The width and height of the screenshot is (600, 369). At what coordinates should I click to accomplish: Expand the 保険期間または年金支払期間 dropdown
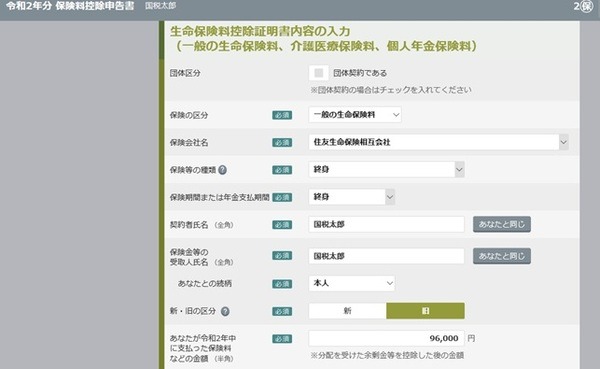click(352, 197)
